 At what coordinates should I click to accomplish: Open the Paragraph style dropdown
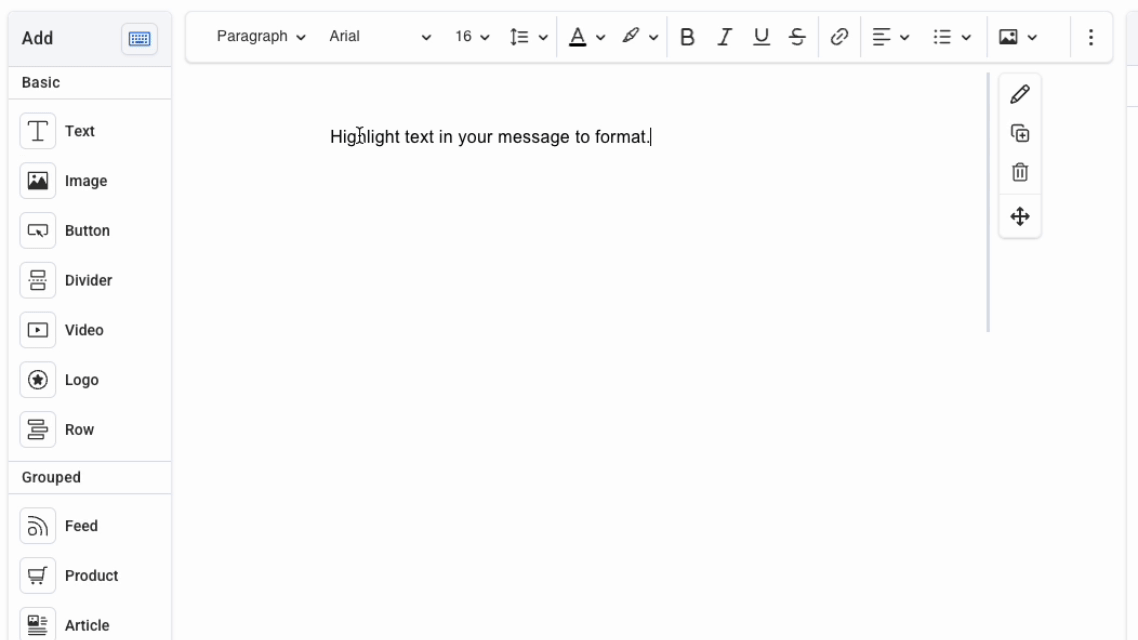(x=261, y=37)
